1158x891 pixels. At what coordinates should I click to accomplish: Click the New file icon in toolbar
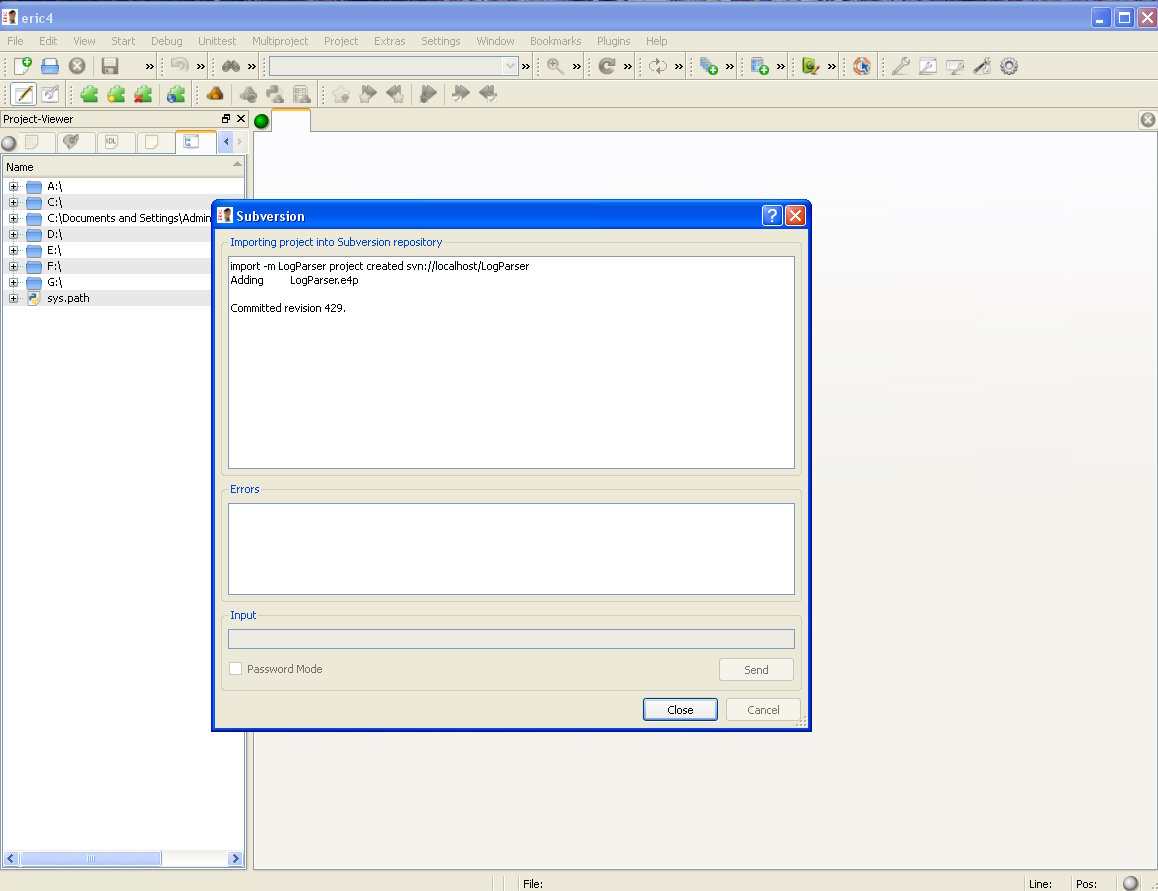(x=22, y=66)
